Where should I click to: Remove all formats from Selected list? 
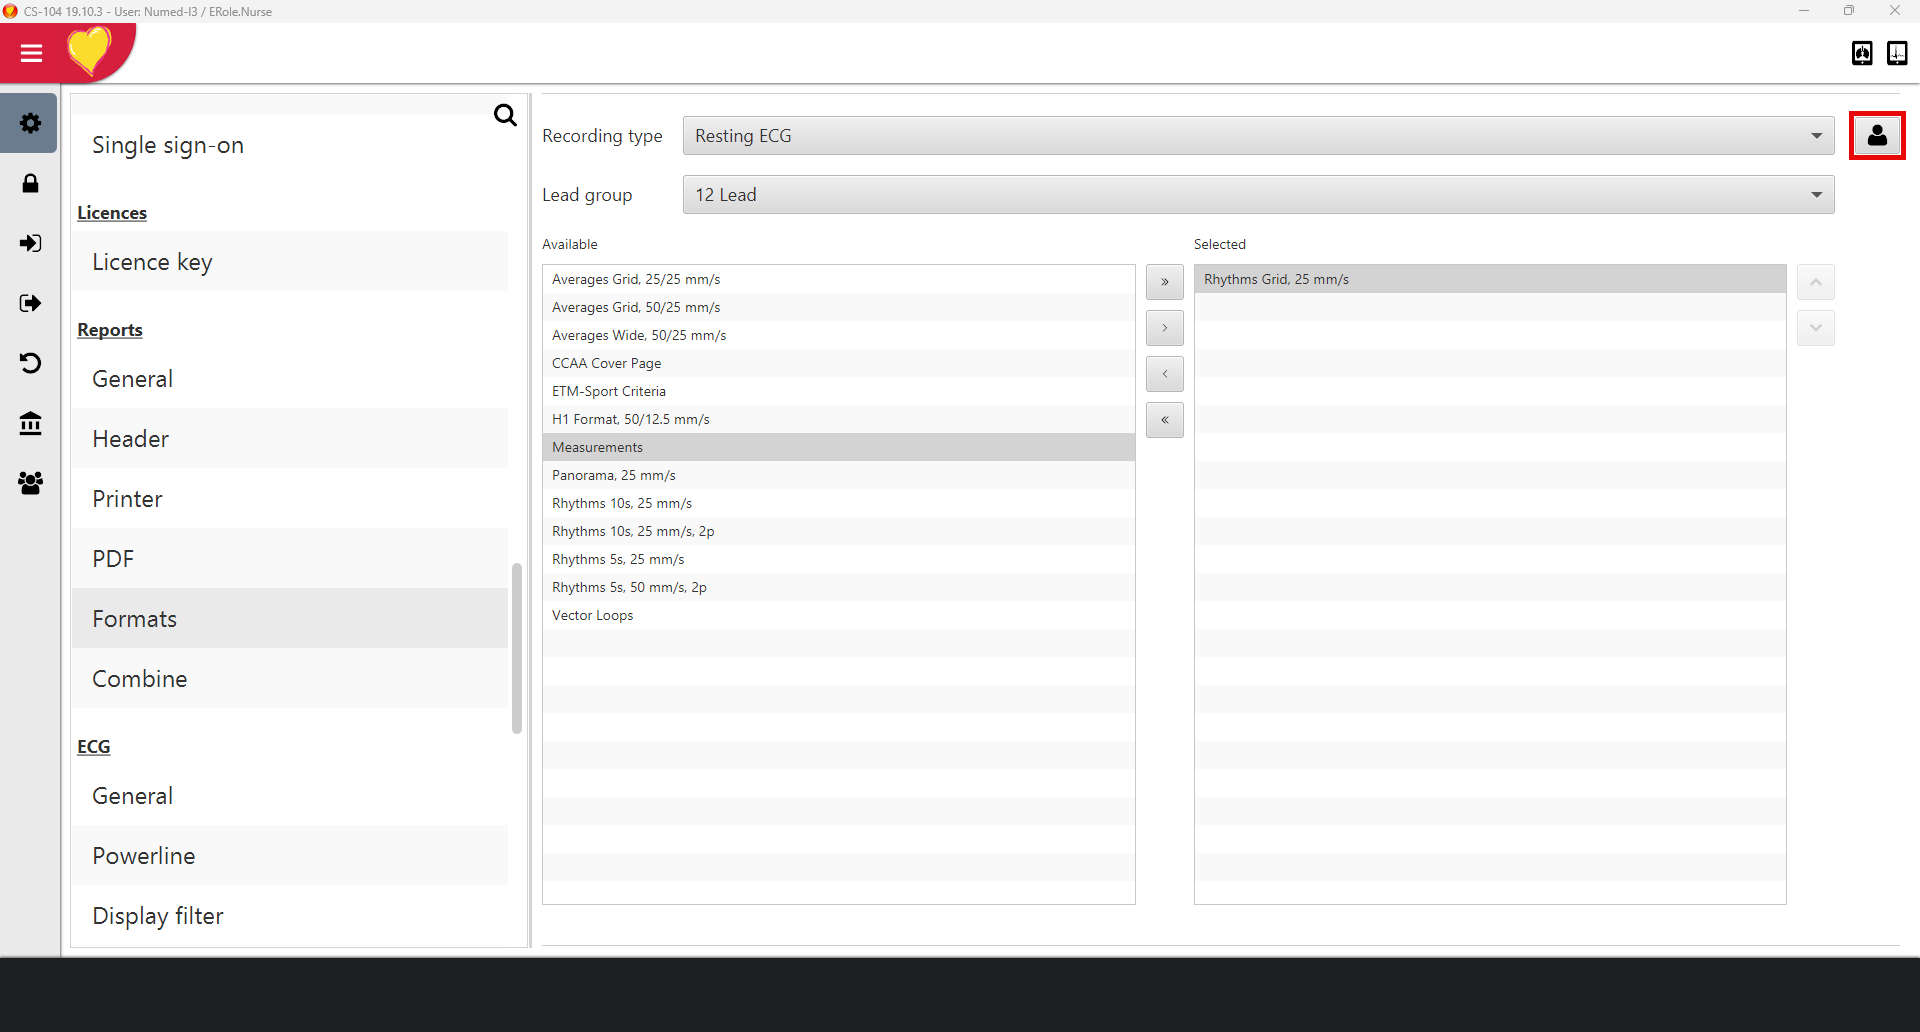pos(1164,420)
